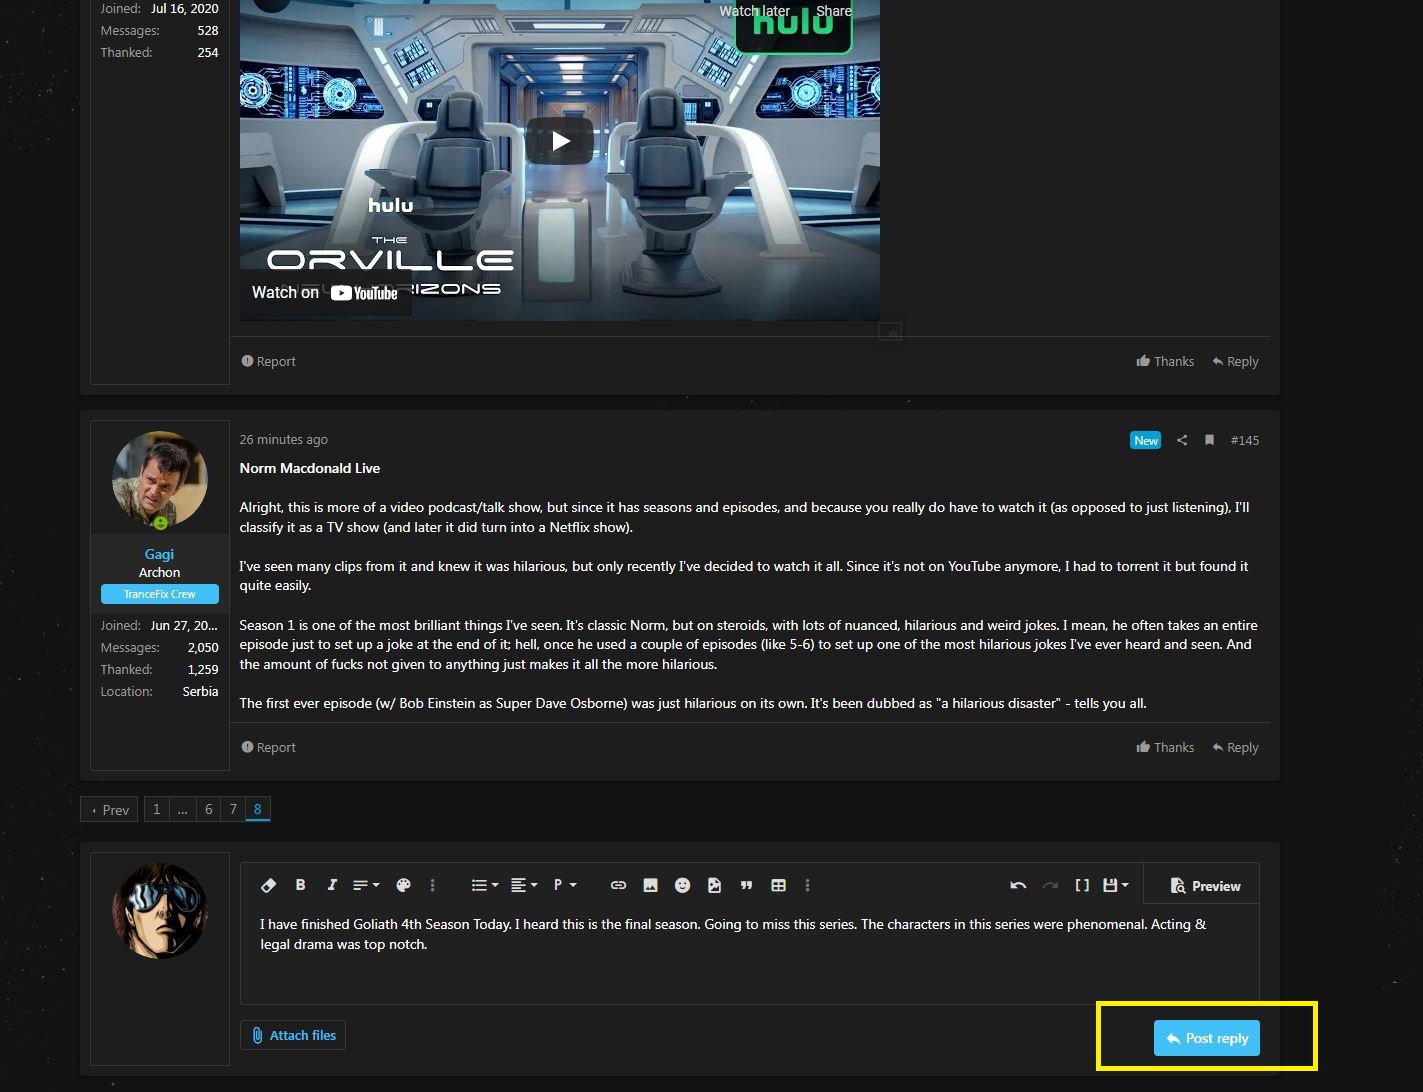
Task: Click Share on the video
Action: click(834, 10)
